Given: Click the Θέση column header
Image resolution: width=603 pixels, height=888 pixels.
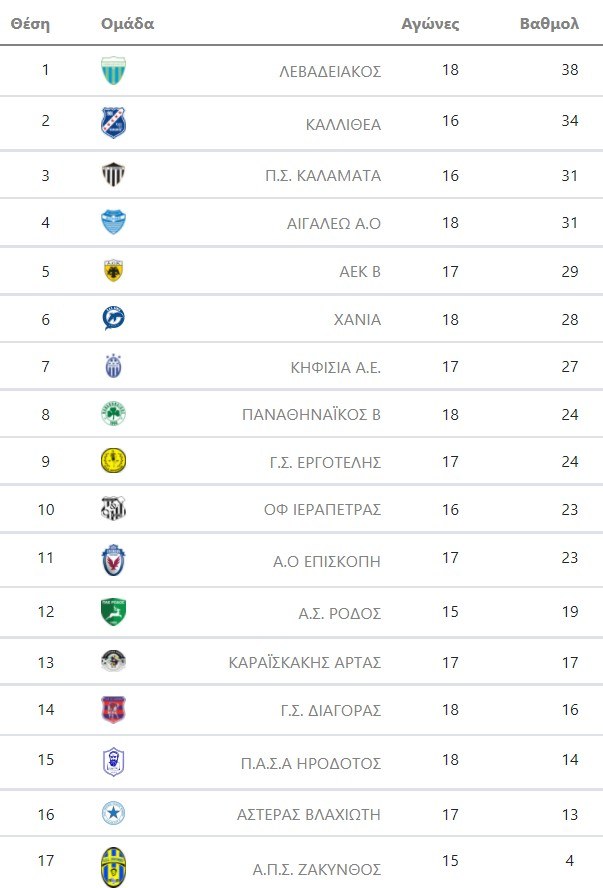Looking at the screenshot, I should [30, 24].
